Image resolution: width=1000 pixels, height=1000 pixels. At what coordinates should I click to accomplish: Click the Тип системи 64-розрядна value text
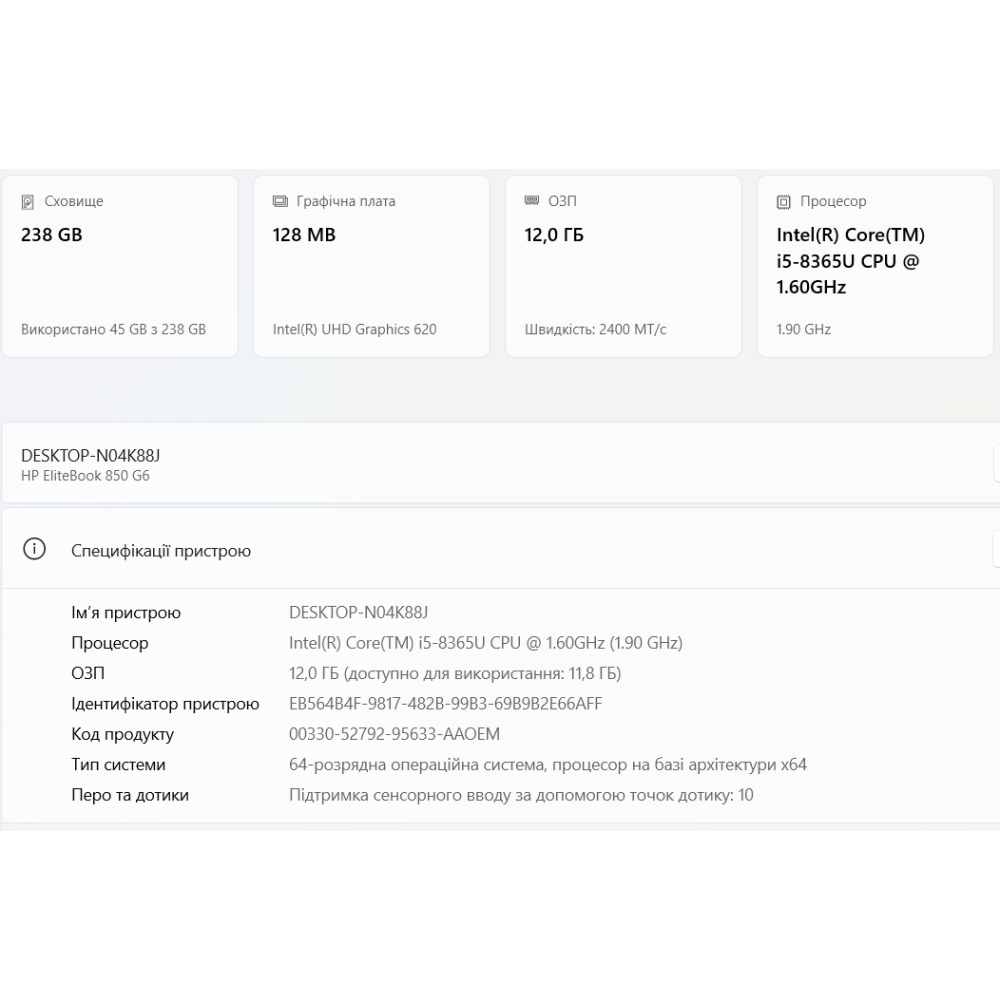click(x=547, y=765)
